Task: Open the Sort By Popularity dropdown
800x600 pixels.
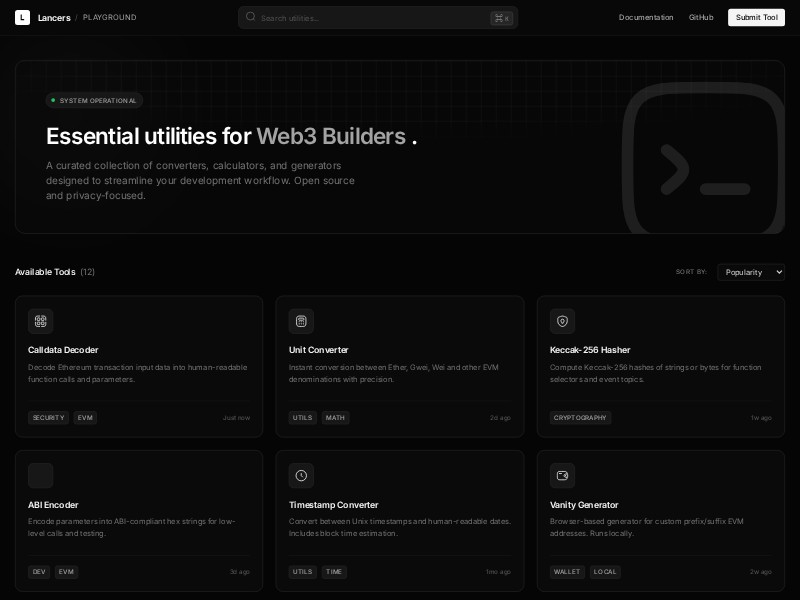Action: click(750, 272)
